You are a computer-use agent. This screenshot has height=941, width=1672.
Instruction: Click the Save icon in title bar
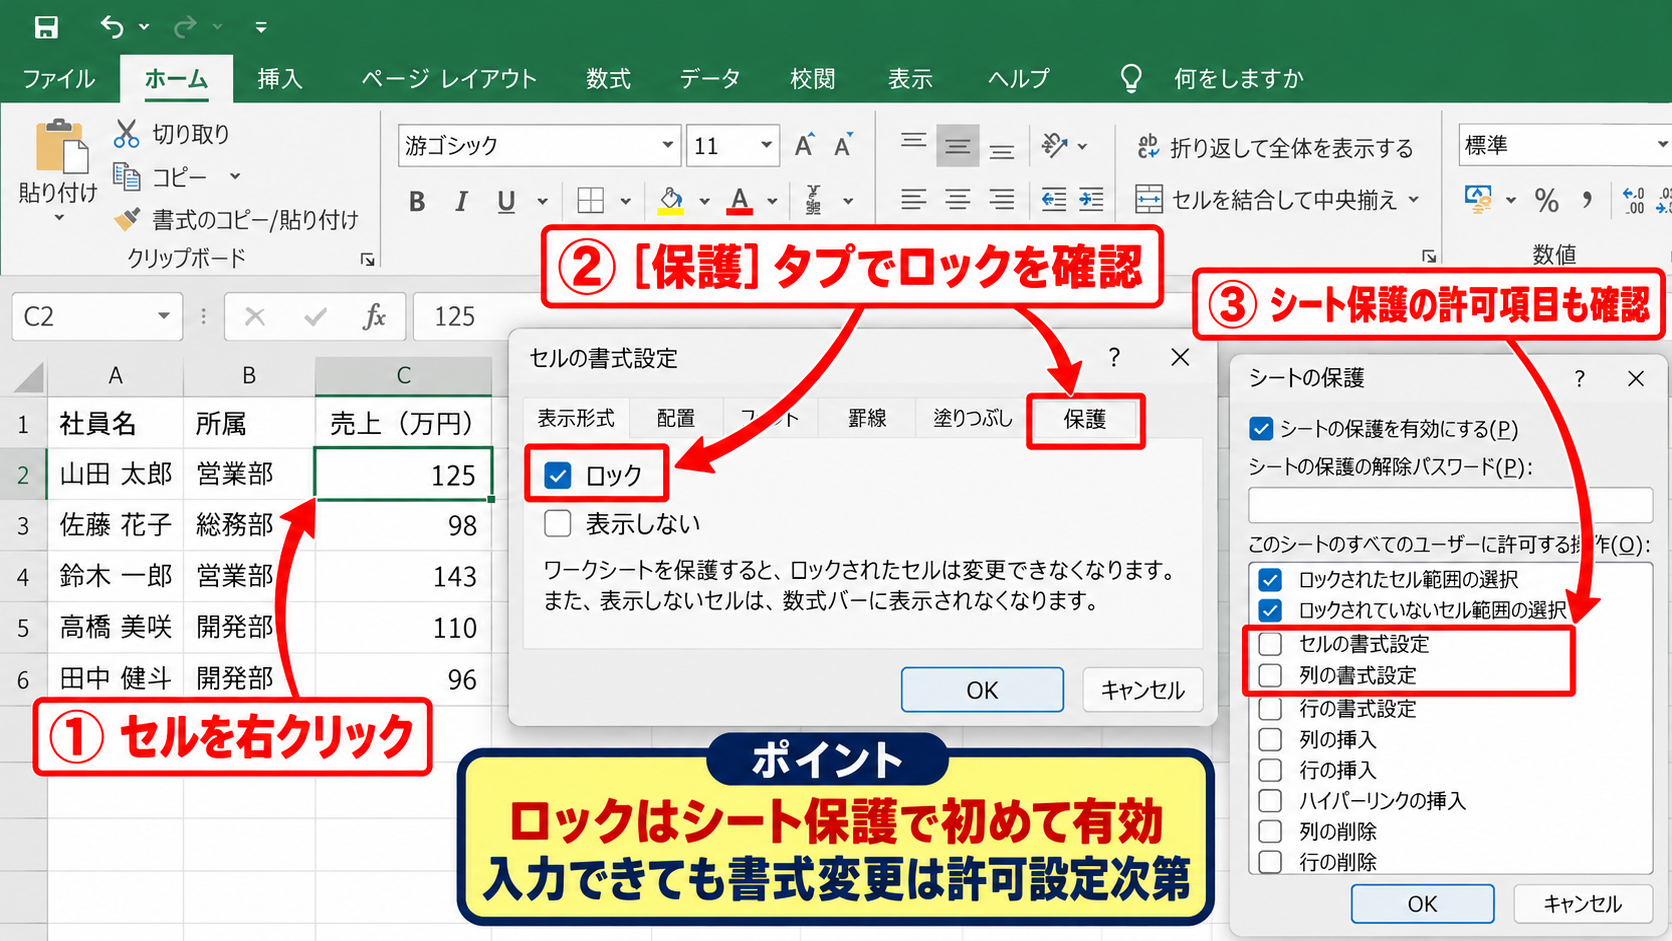[46, 27]
